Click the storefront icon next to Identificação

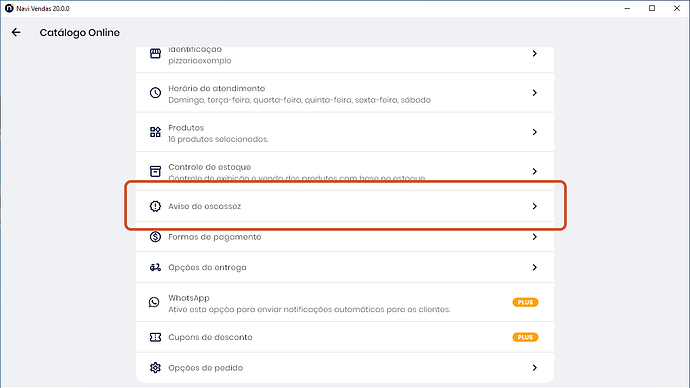(155, 54)
